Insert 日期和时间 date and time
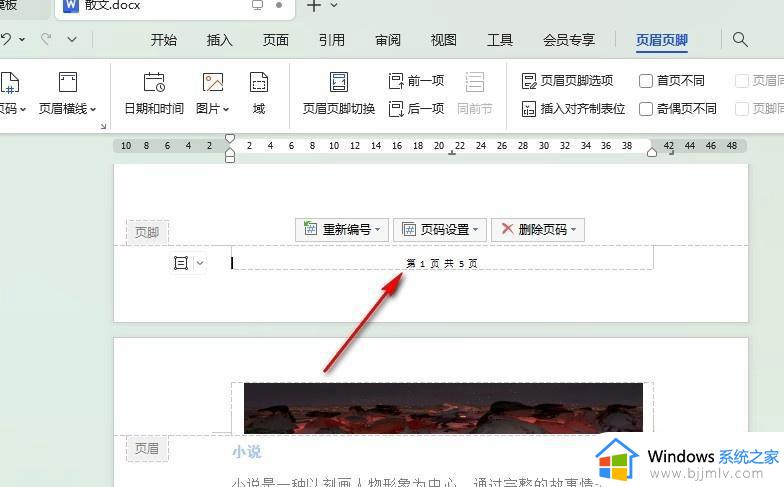The height and width of the screenshot is (487, 784). (x=154, y=94)
